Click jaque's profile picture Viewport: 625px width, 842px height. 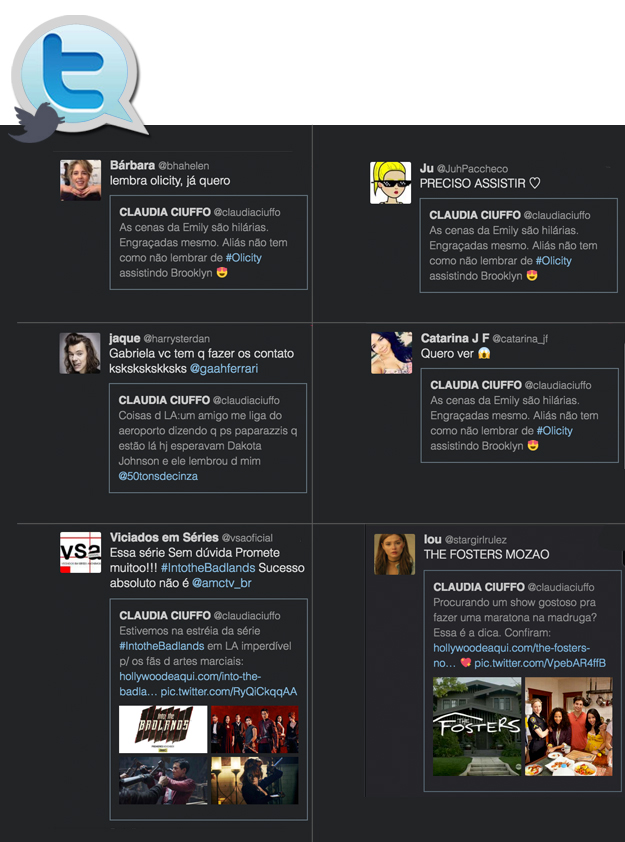[80, 353]
